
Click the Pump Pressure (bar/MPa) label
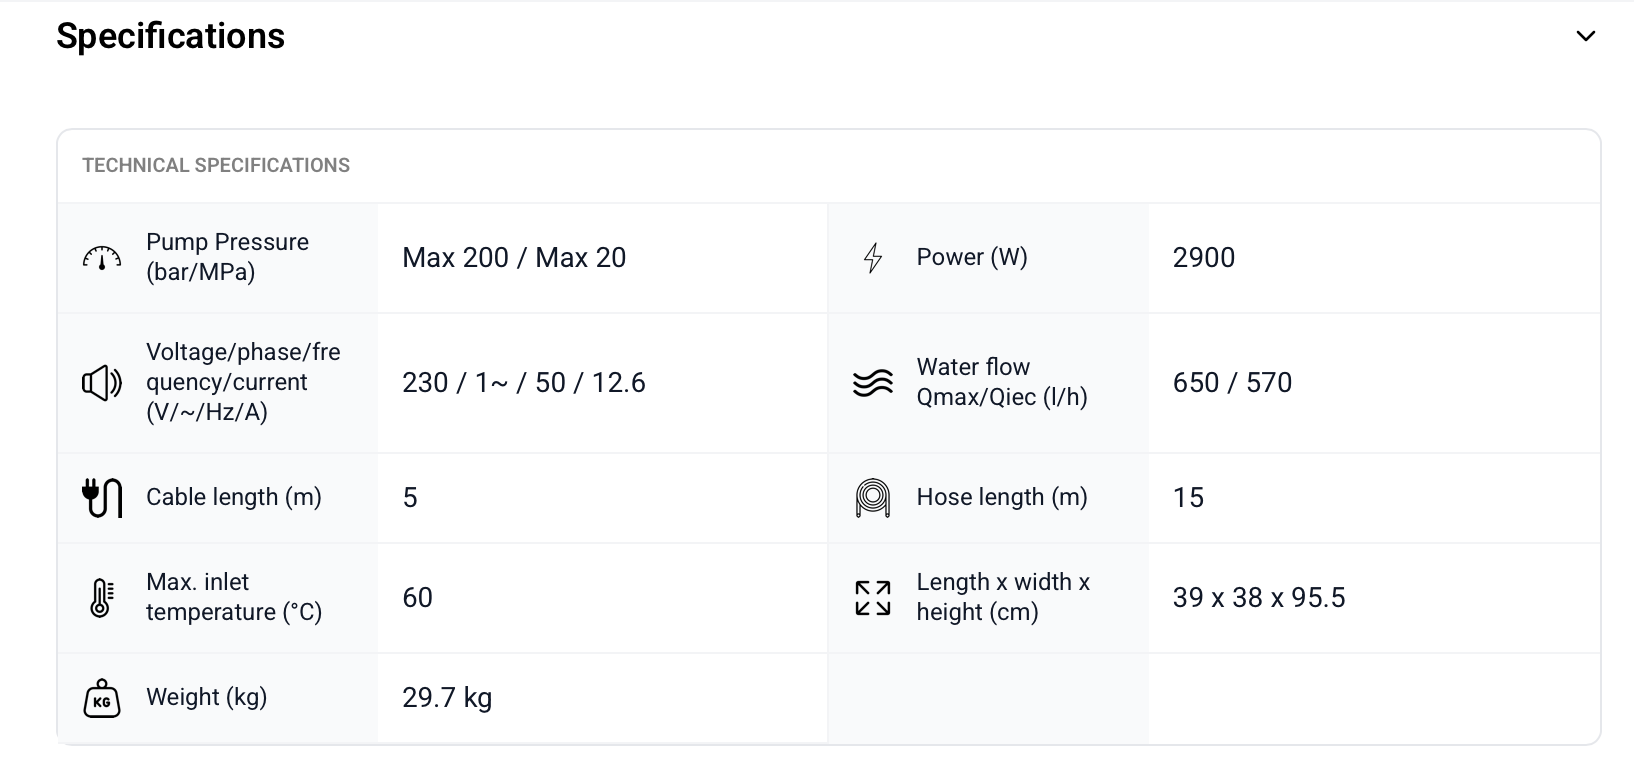227,257
